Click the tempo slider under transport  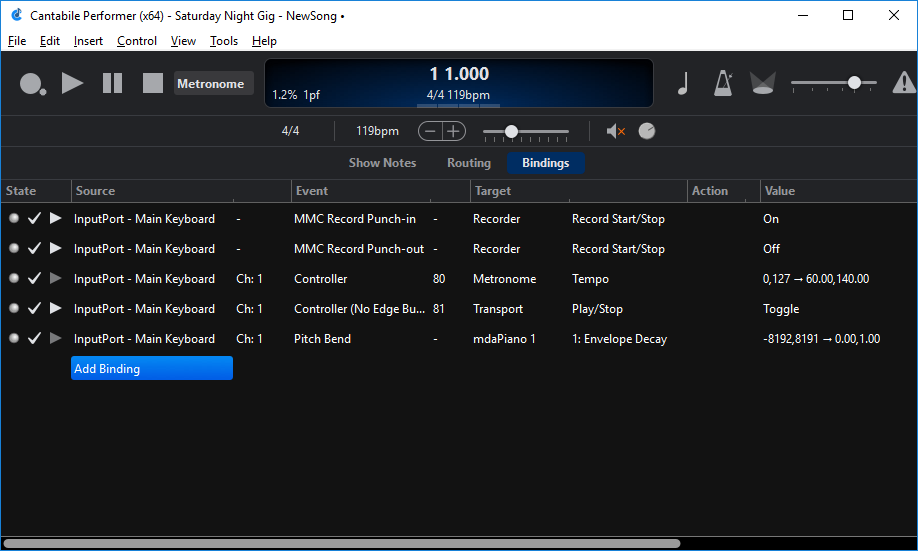(526, 132)
